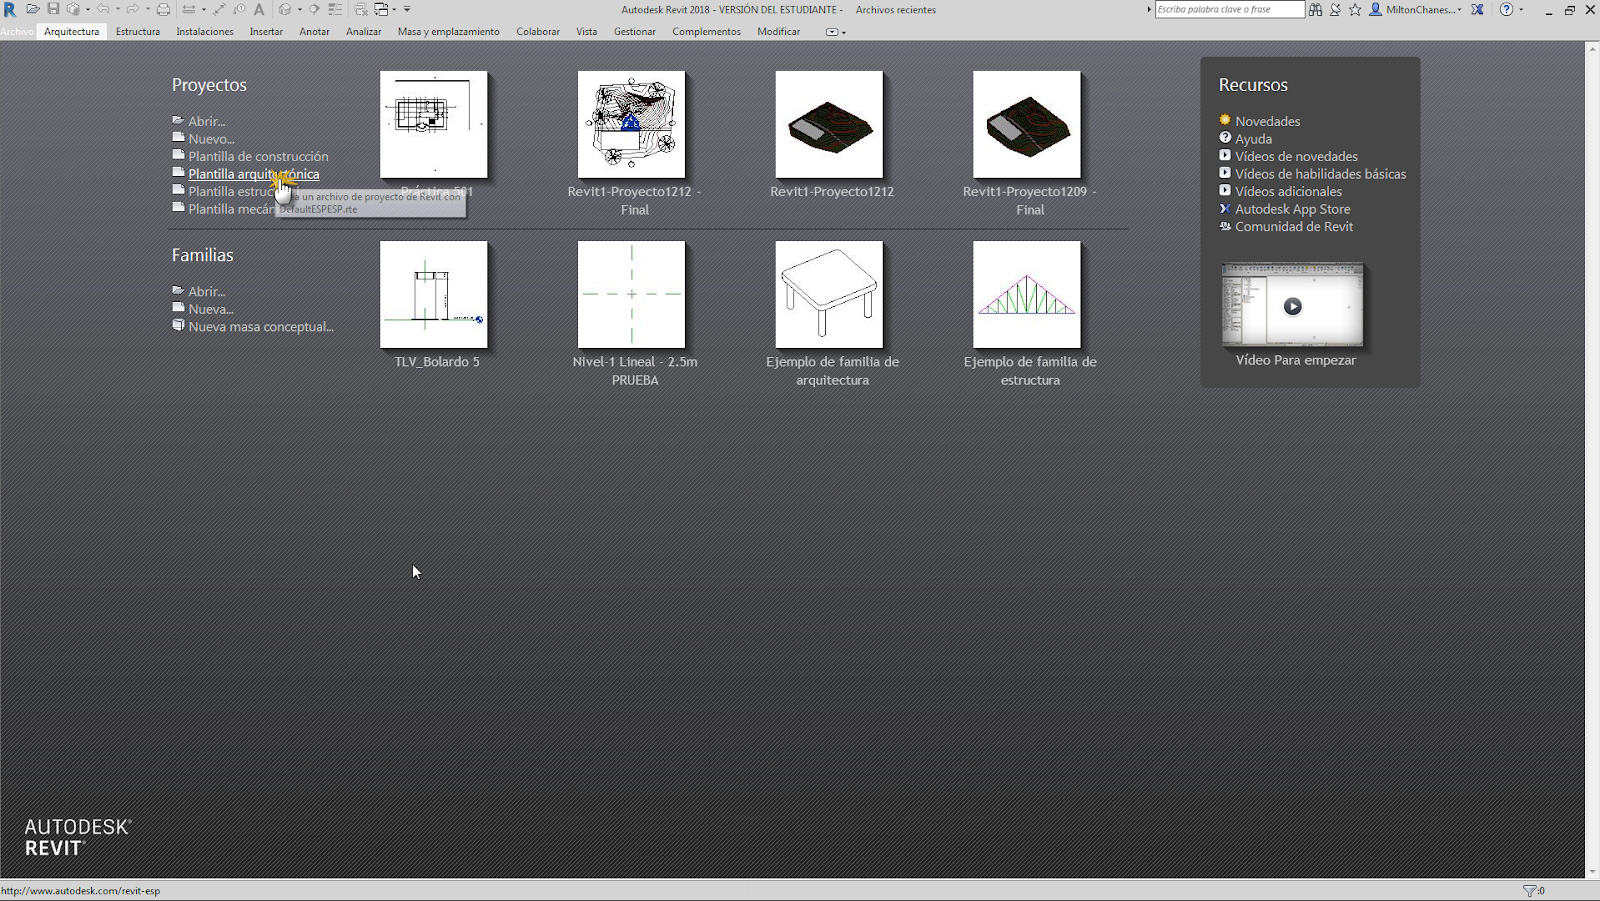1600x901 pixels.
Task: Expand the Measure tool dropdown arrow
Action: tap(204, 9)
